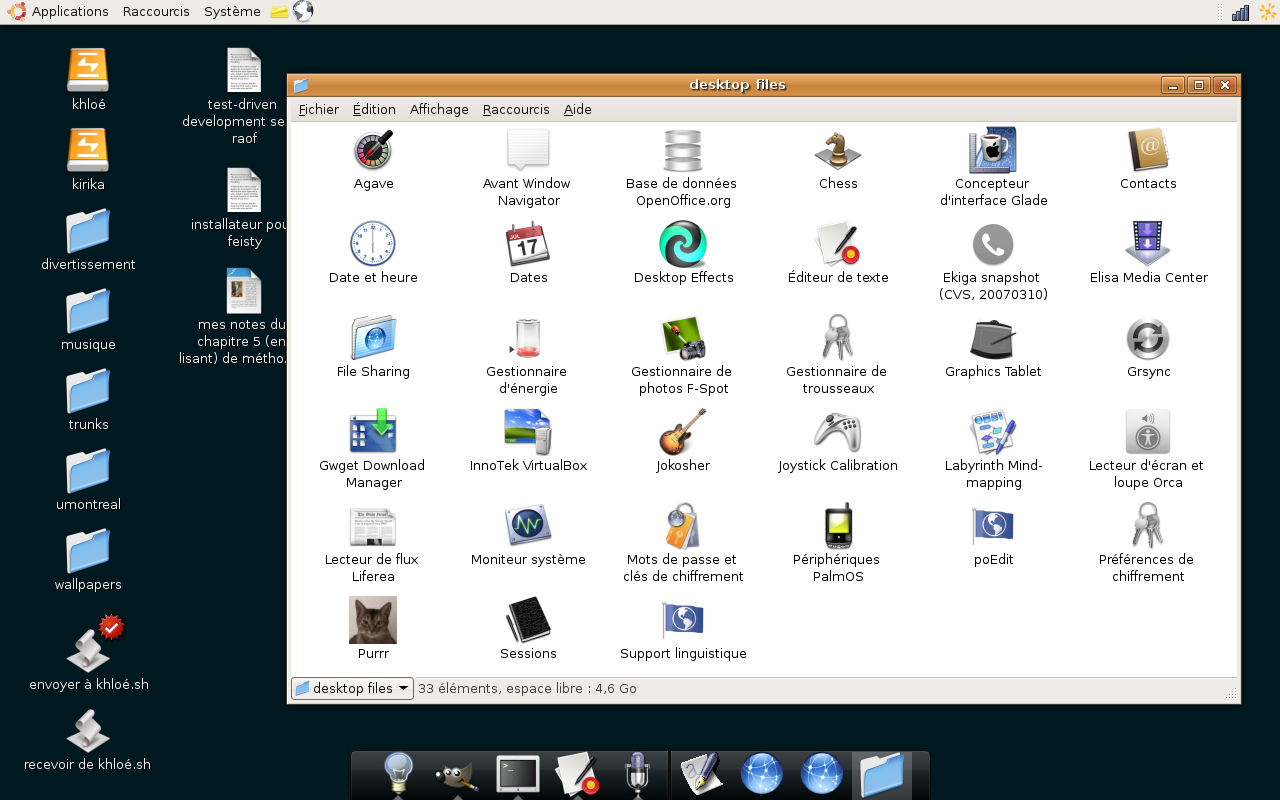Open Périphériques PalmOS icon
1280x800 pixels.
pos(838,526)
